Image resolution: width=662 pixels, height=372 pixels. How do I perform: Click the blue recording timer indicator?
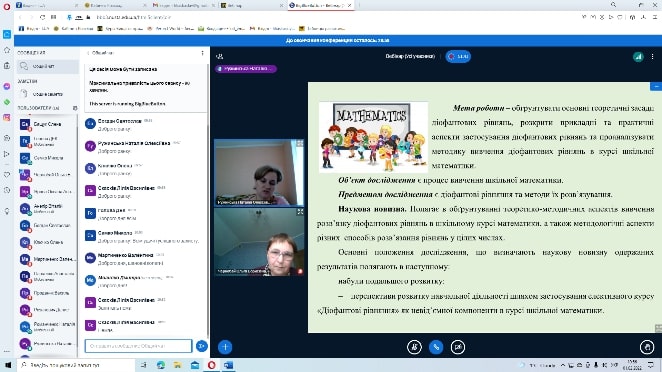click(458, 56)
